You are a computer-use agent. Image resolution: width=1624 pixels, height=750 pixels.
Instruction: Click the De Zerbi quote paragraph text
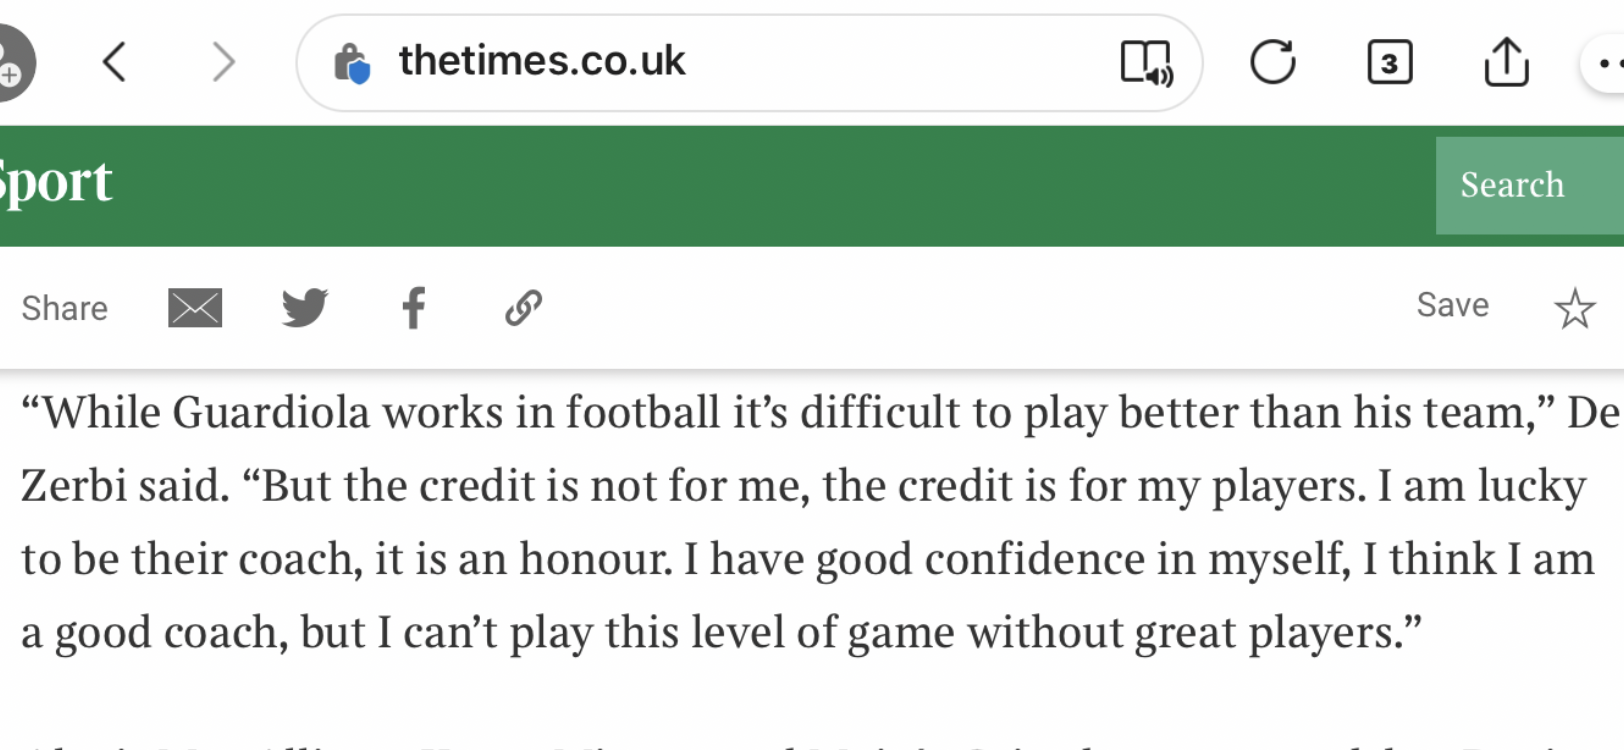pos(812,522)
